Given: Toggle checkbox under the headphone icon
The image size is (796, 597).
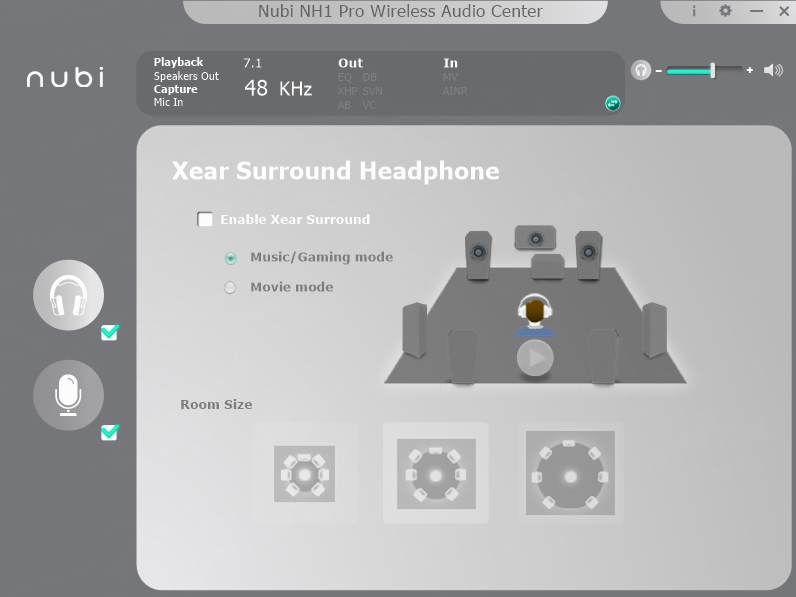Looking at the screenshot, I should point(109,333).
